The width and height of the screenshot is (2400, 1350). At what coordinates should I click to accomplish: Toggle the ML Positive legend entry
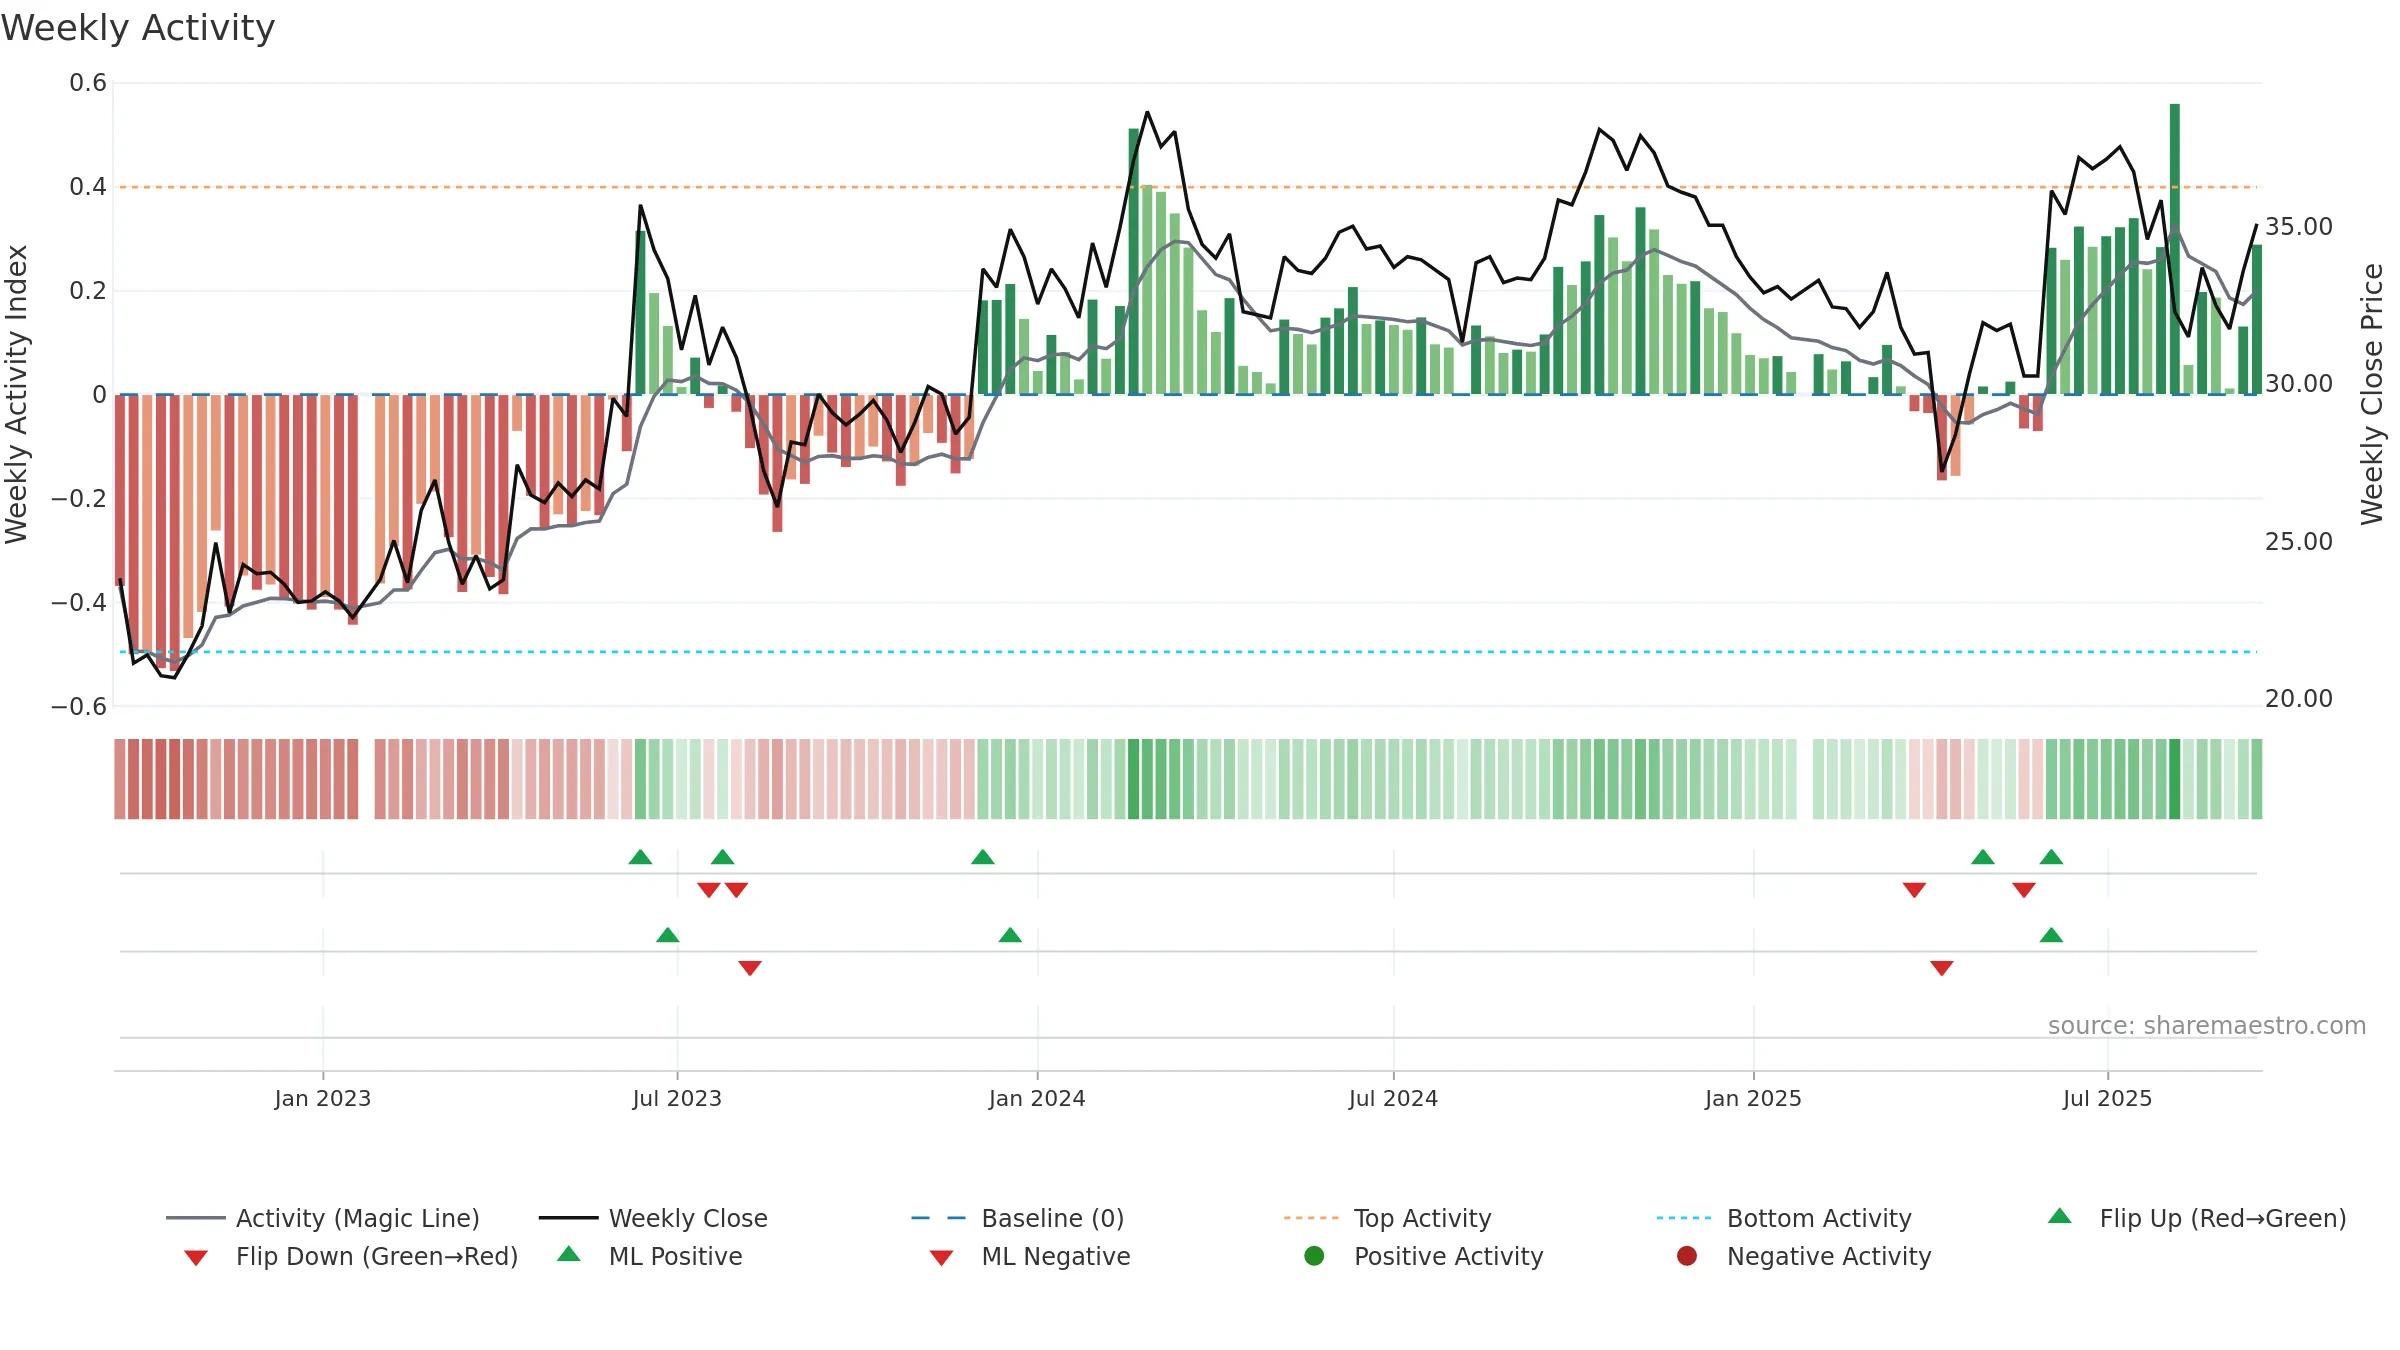pos(650,1256)
